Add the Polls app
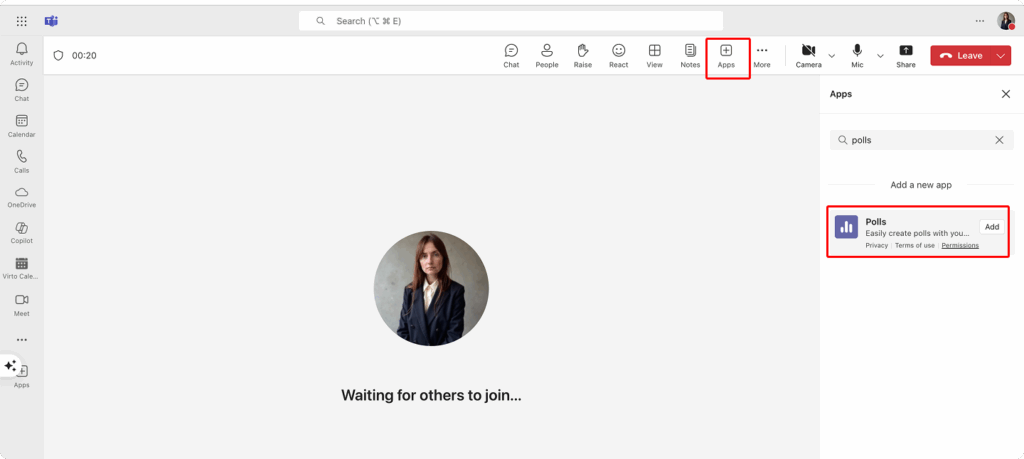The height and width of the screenshot is (459, 1024). click(991, 227)
